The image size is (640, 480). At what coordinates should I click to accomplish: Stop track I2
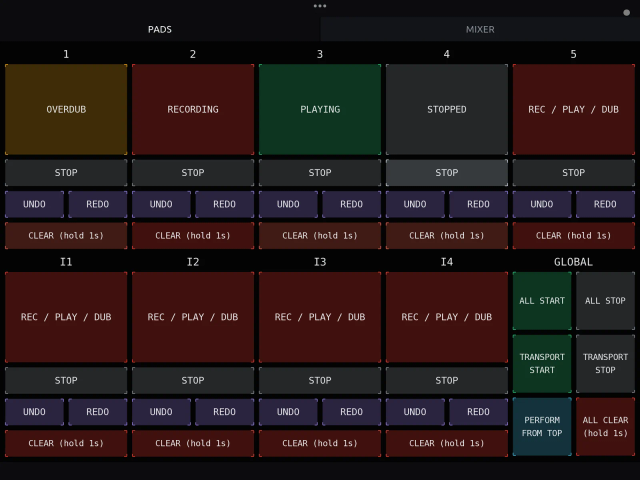point(193,380)
